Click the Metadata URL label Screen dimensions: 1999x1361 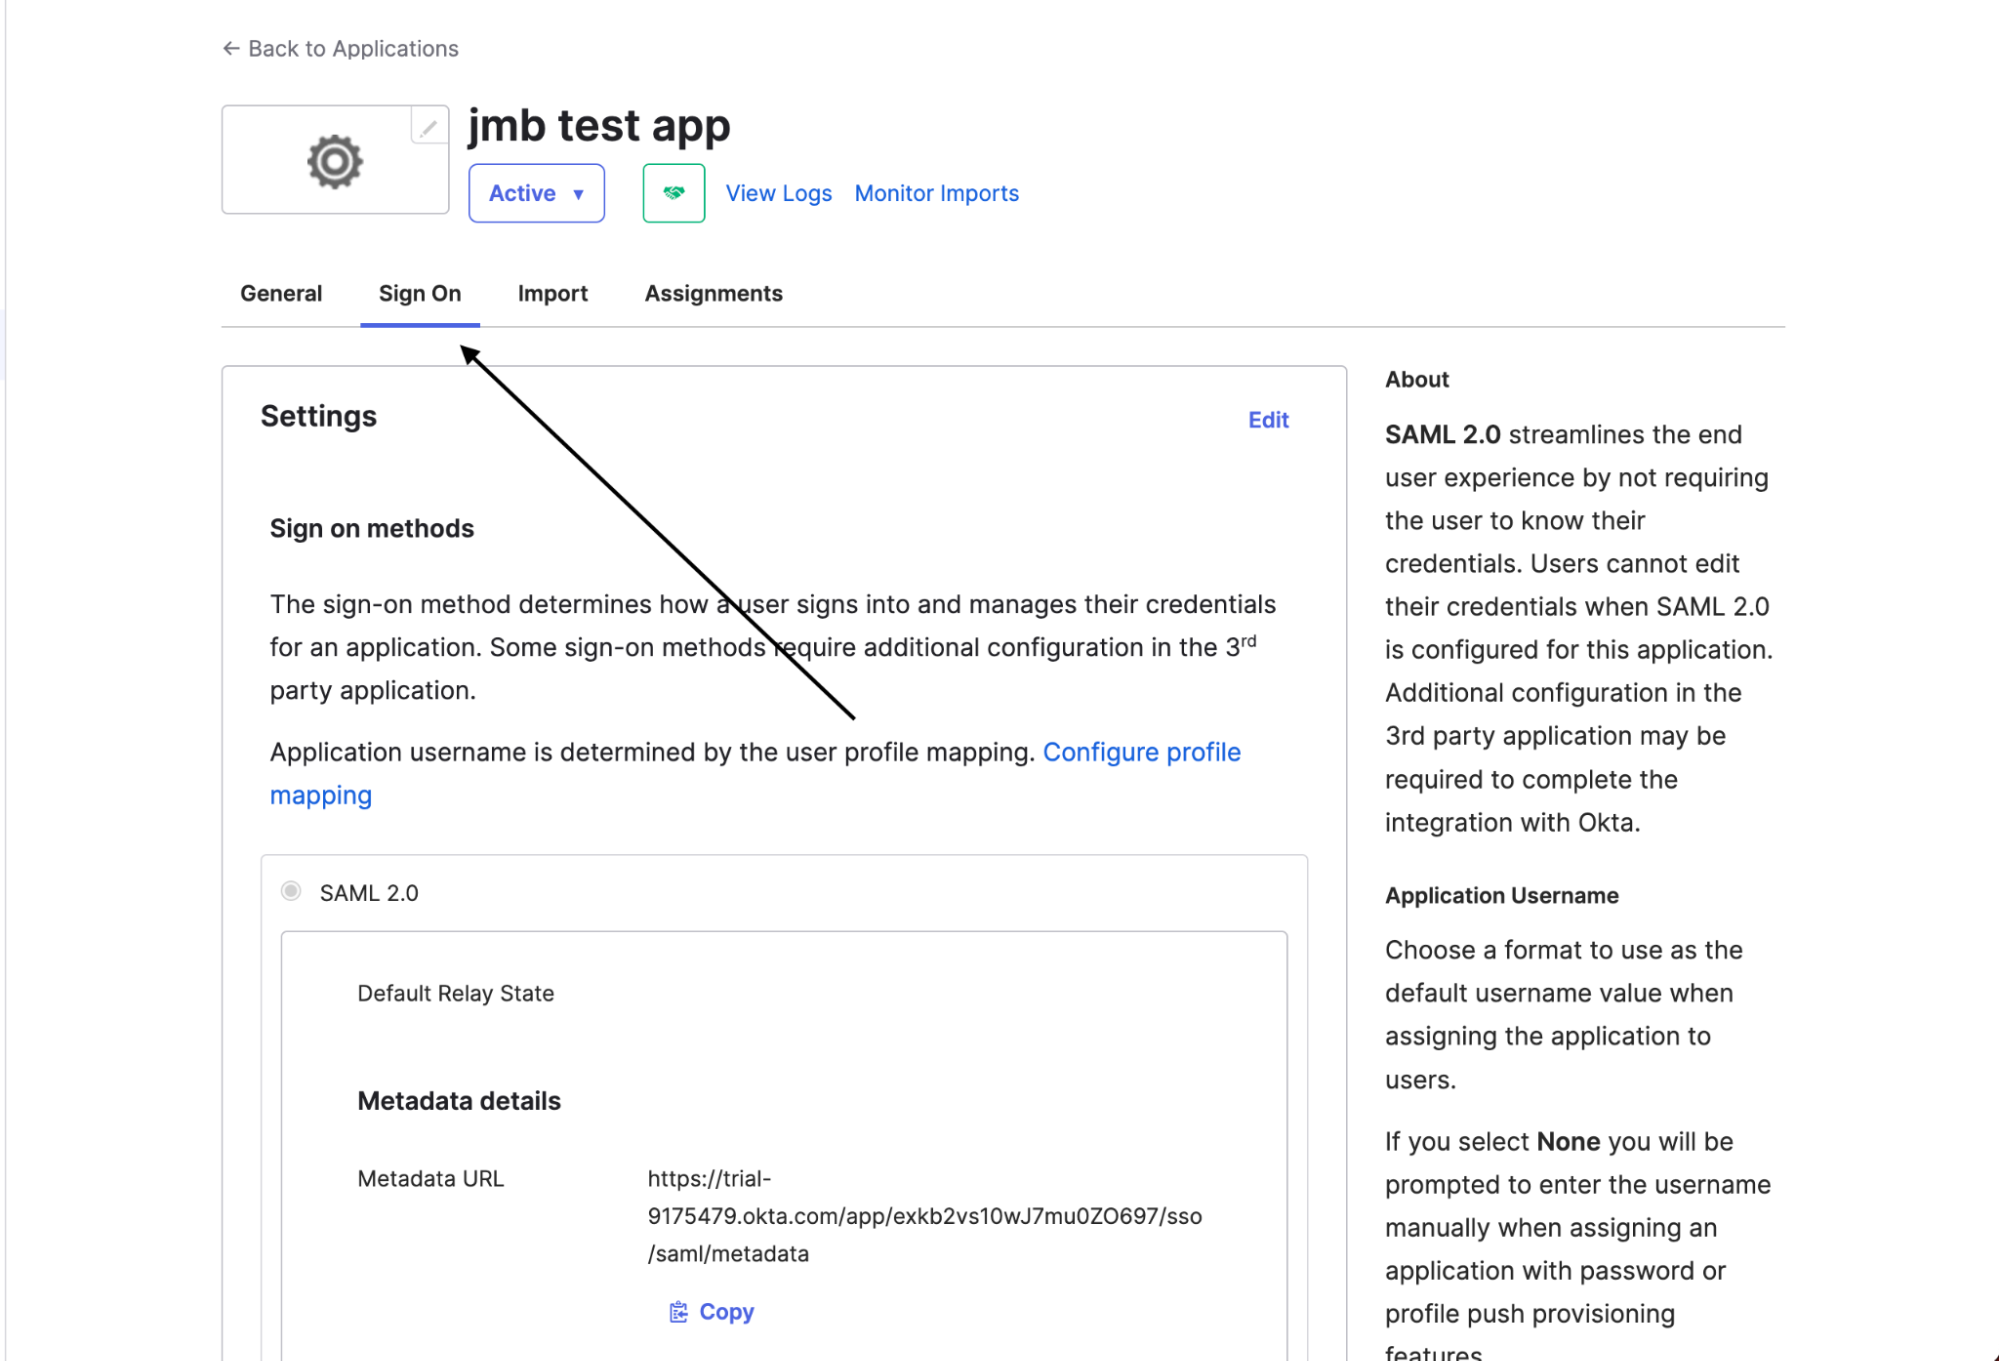click(431, 1179)
